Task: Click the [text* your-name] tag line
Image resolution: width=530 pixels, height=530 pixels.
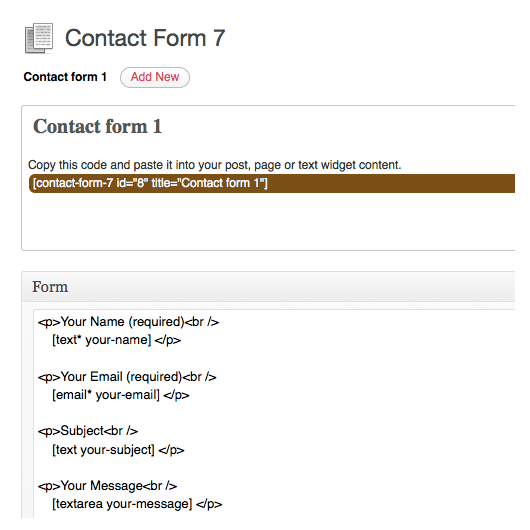Action: 117,340
